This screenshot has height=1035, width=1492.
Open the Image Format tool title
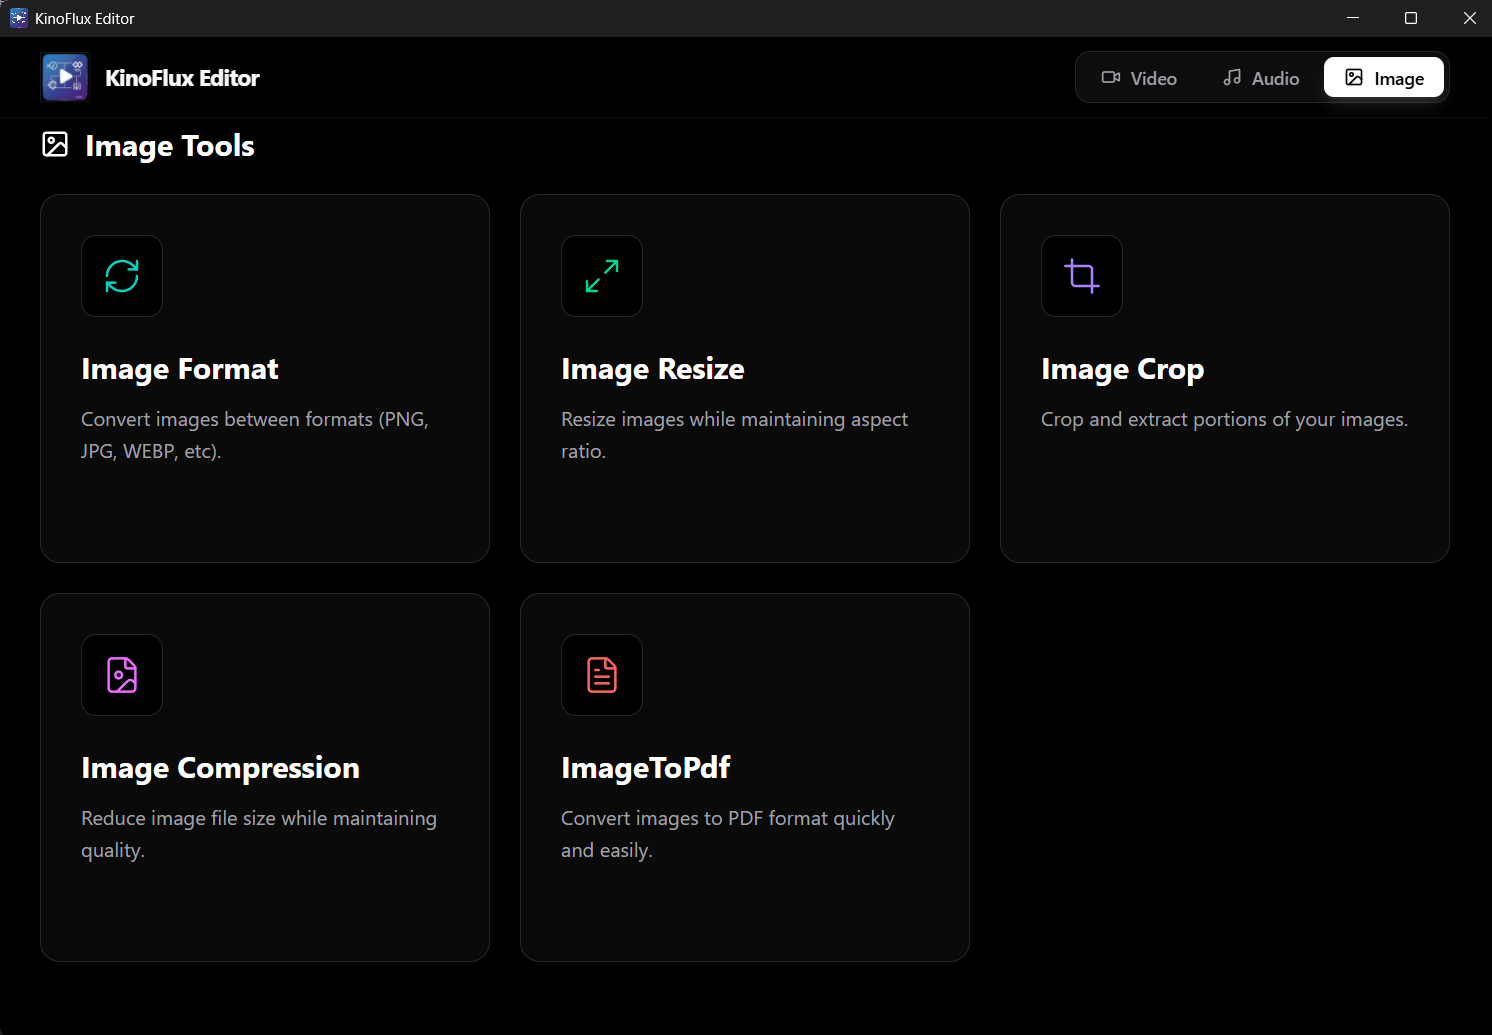pos(180,369)
